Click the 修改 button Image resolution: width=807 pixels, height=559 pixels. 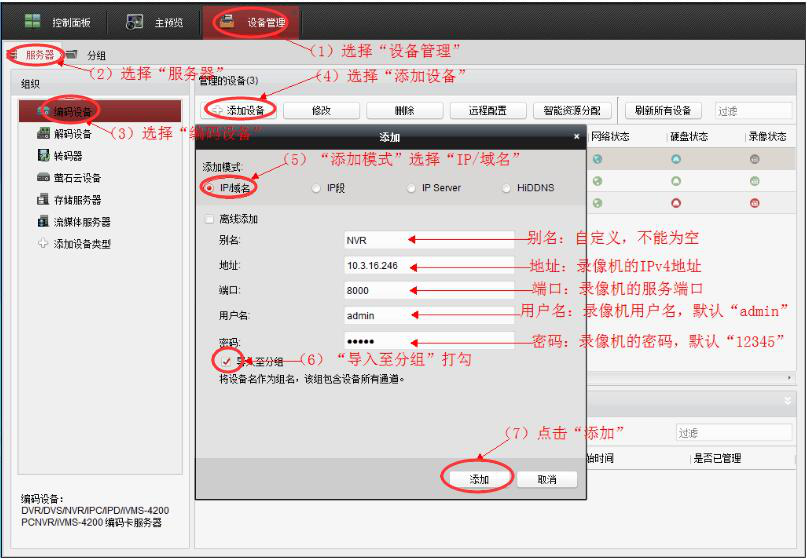[x=321, y=110]
